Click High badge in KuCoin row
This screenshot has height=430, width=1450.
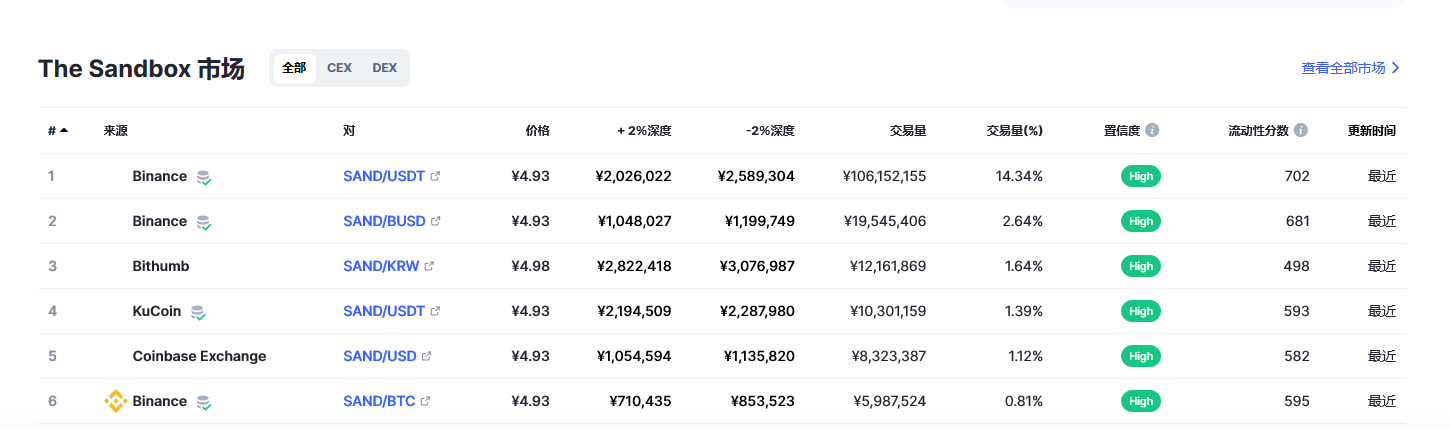(1141, 311)
